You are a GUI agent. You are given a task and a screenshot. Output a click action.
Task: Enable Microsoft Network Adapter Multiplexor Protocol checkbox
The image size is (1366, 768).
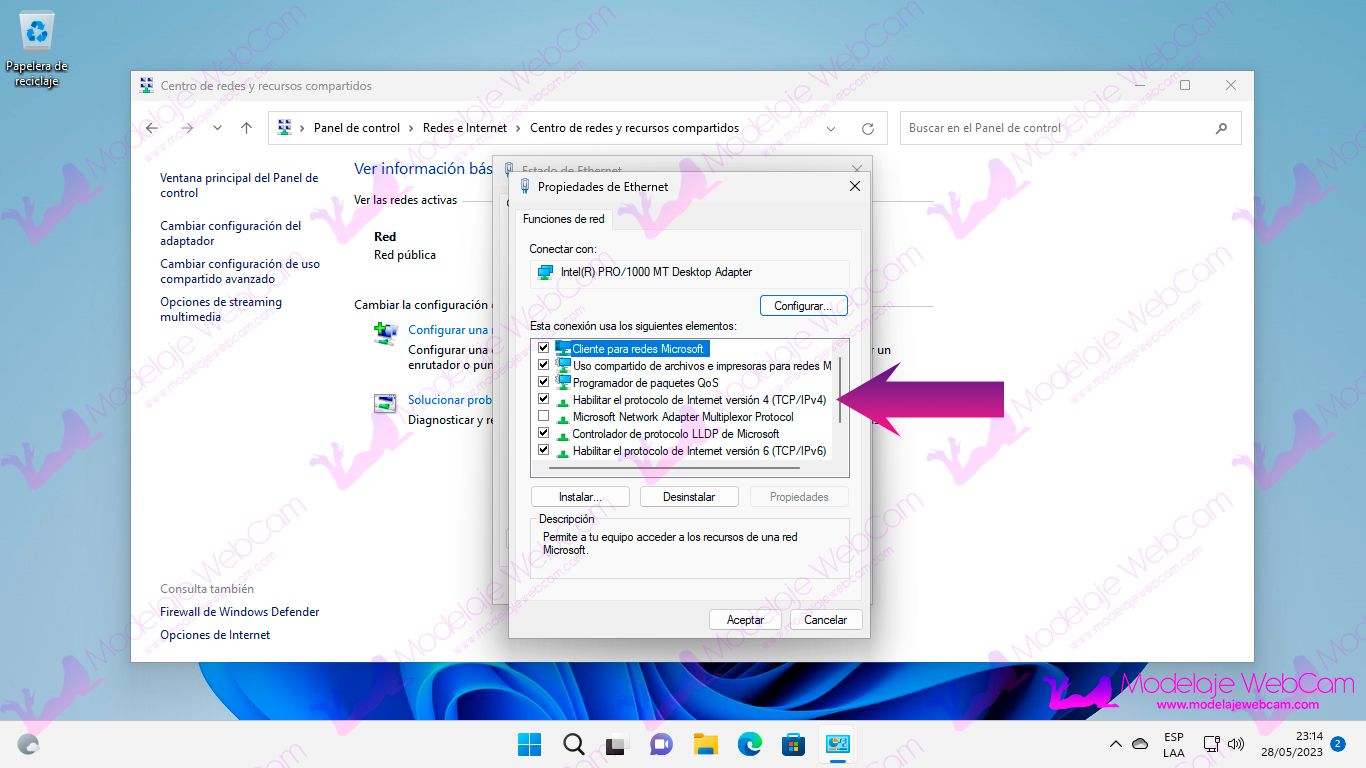(544, 416)
